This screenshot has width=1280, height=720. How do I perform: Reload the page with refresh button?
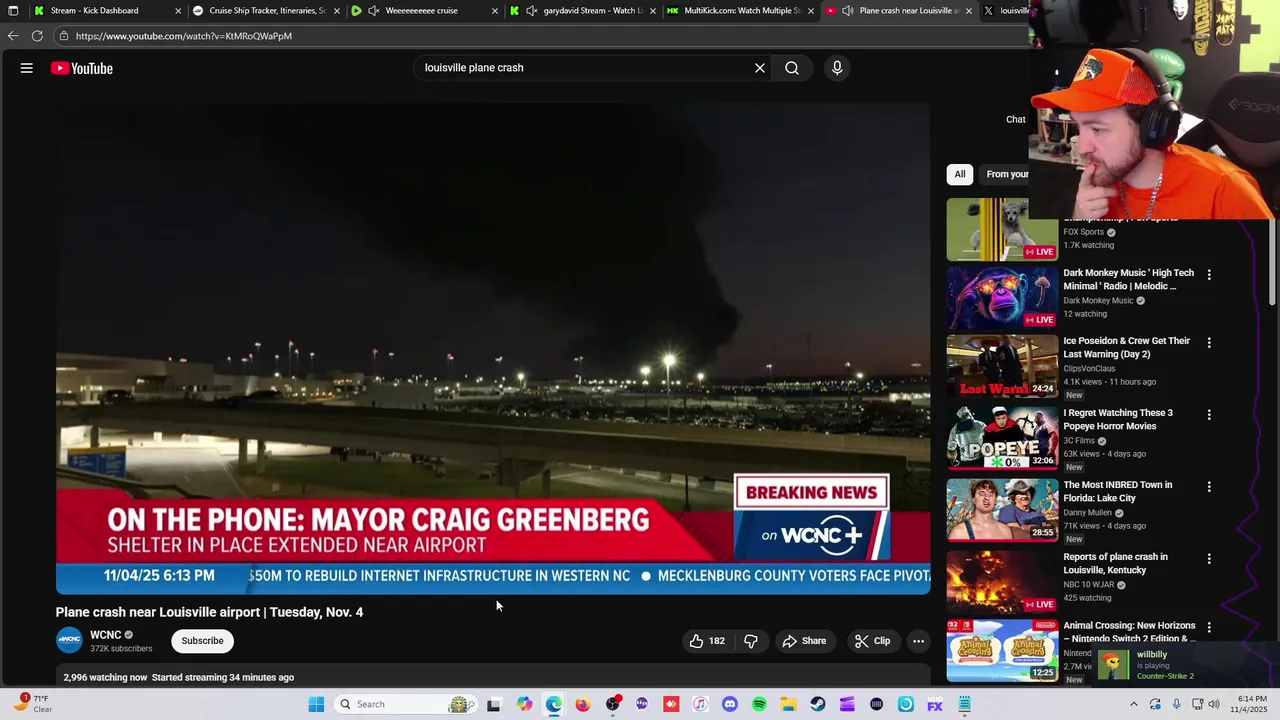pos(37,36)
